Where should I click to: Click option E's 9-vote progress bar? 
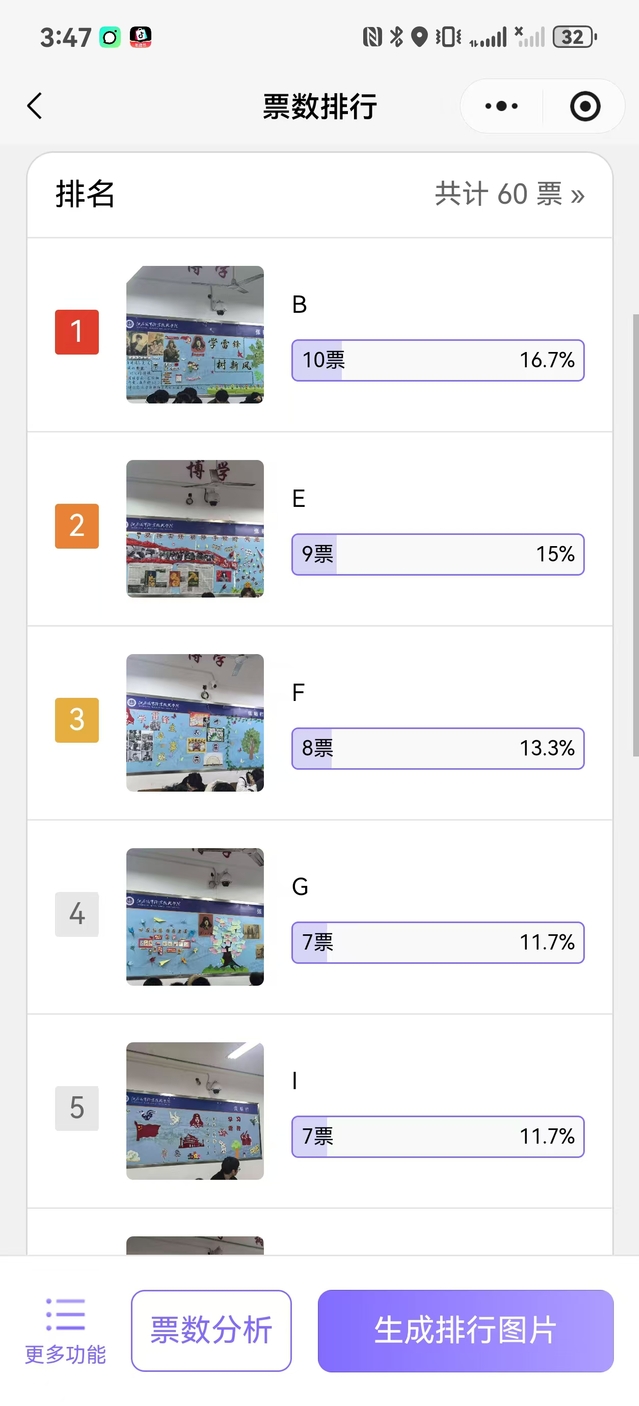pyautogui.click(x=438, y=554)
